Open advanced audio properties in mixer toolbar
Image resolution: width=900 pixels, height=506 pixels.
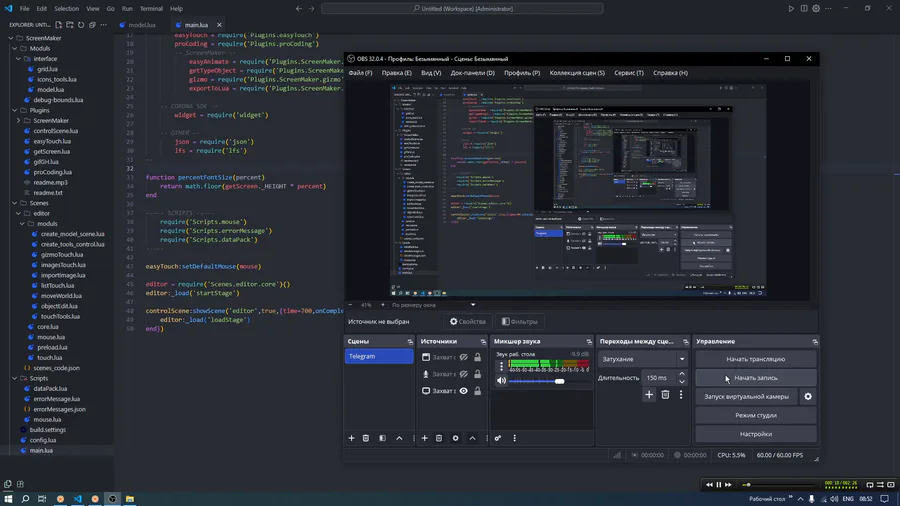tap(498, 438)
